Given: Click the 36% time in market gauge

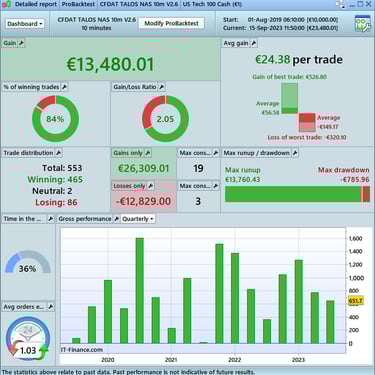Looking at the screenshot, I should [x=28, y=263].
